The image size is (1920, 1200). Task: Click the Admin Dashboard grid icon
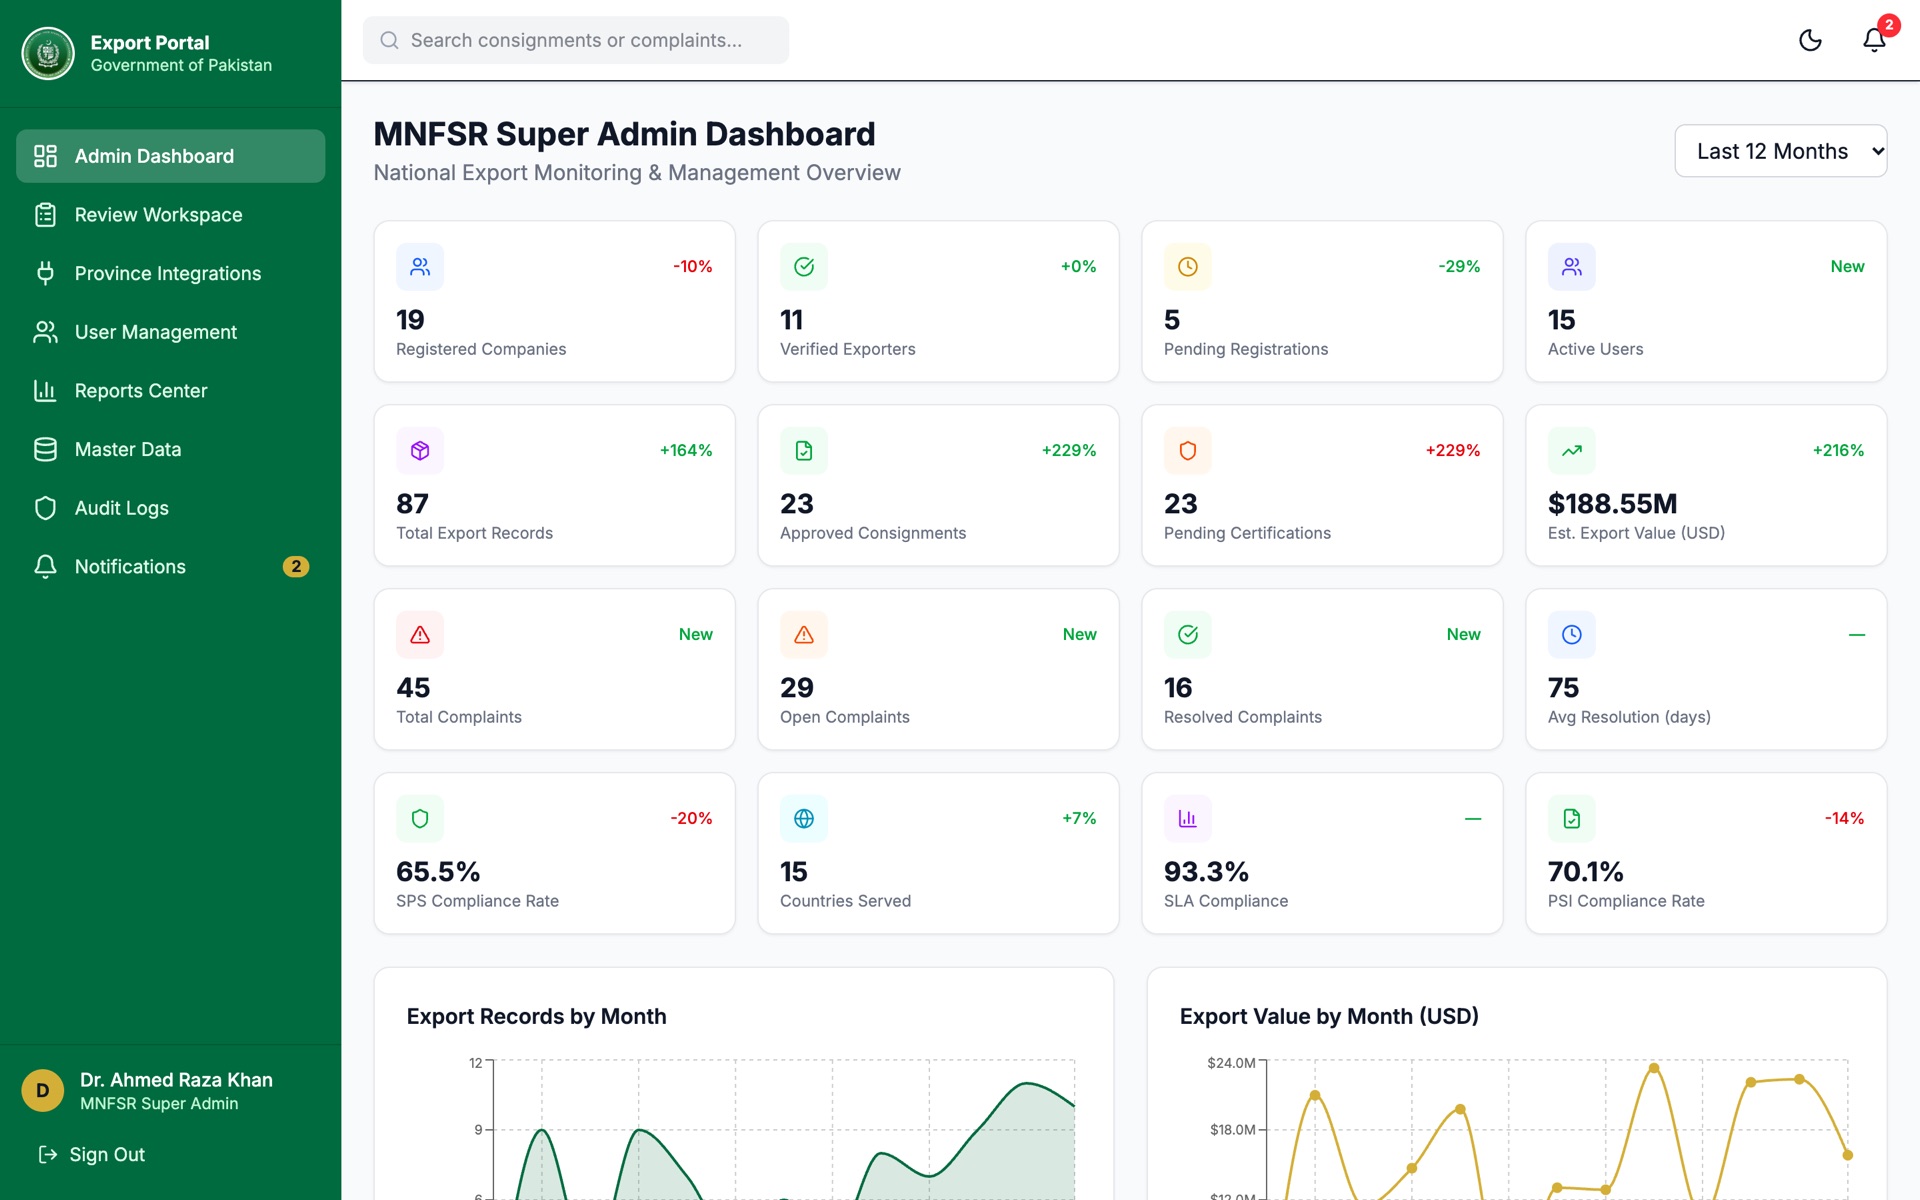[45, 156]
